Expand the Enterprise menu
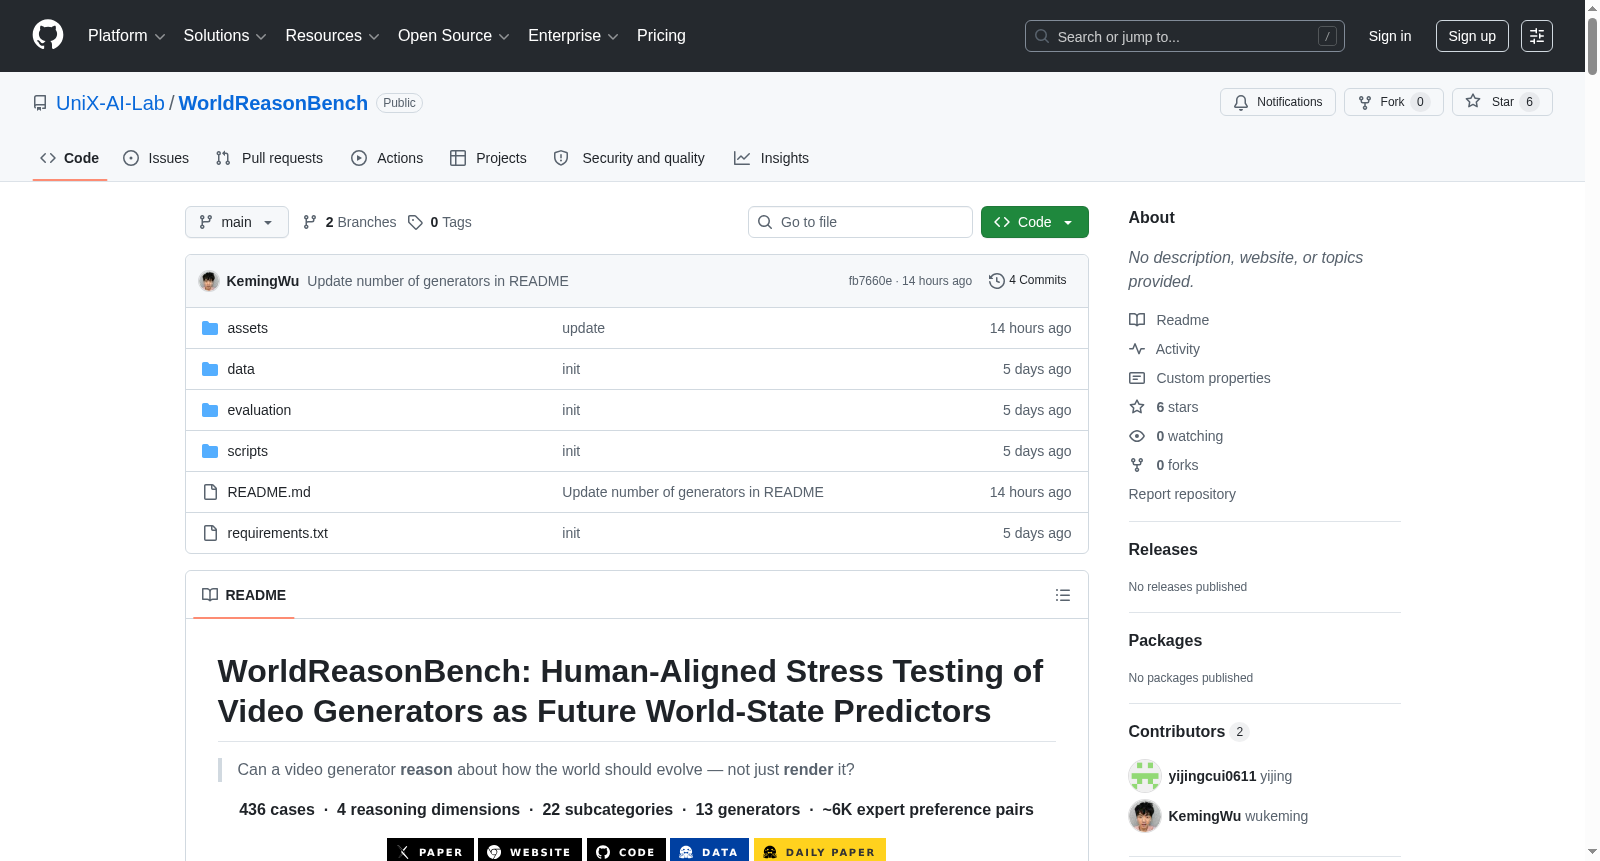 (573, 36)
